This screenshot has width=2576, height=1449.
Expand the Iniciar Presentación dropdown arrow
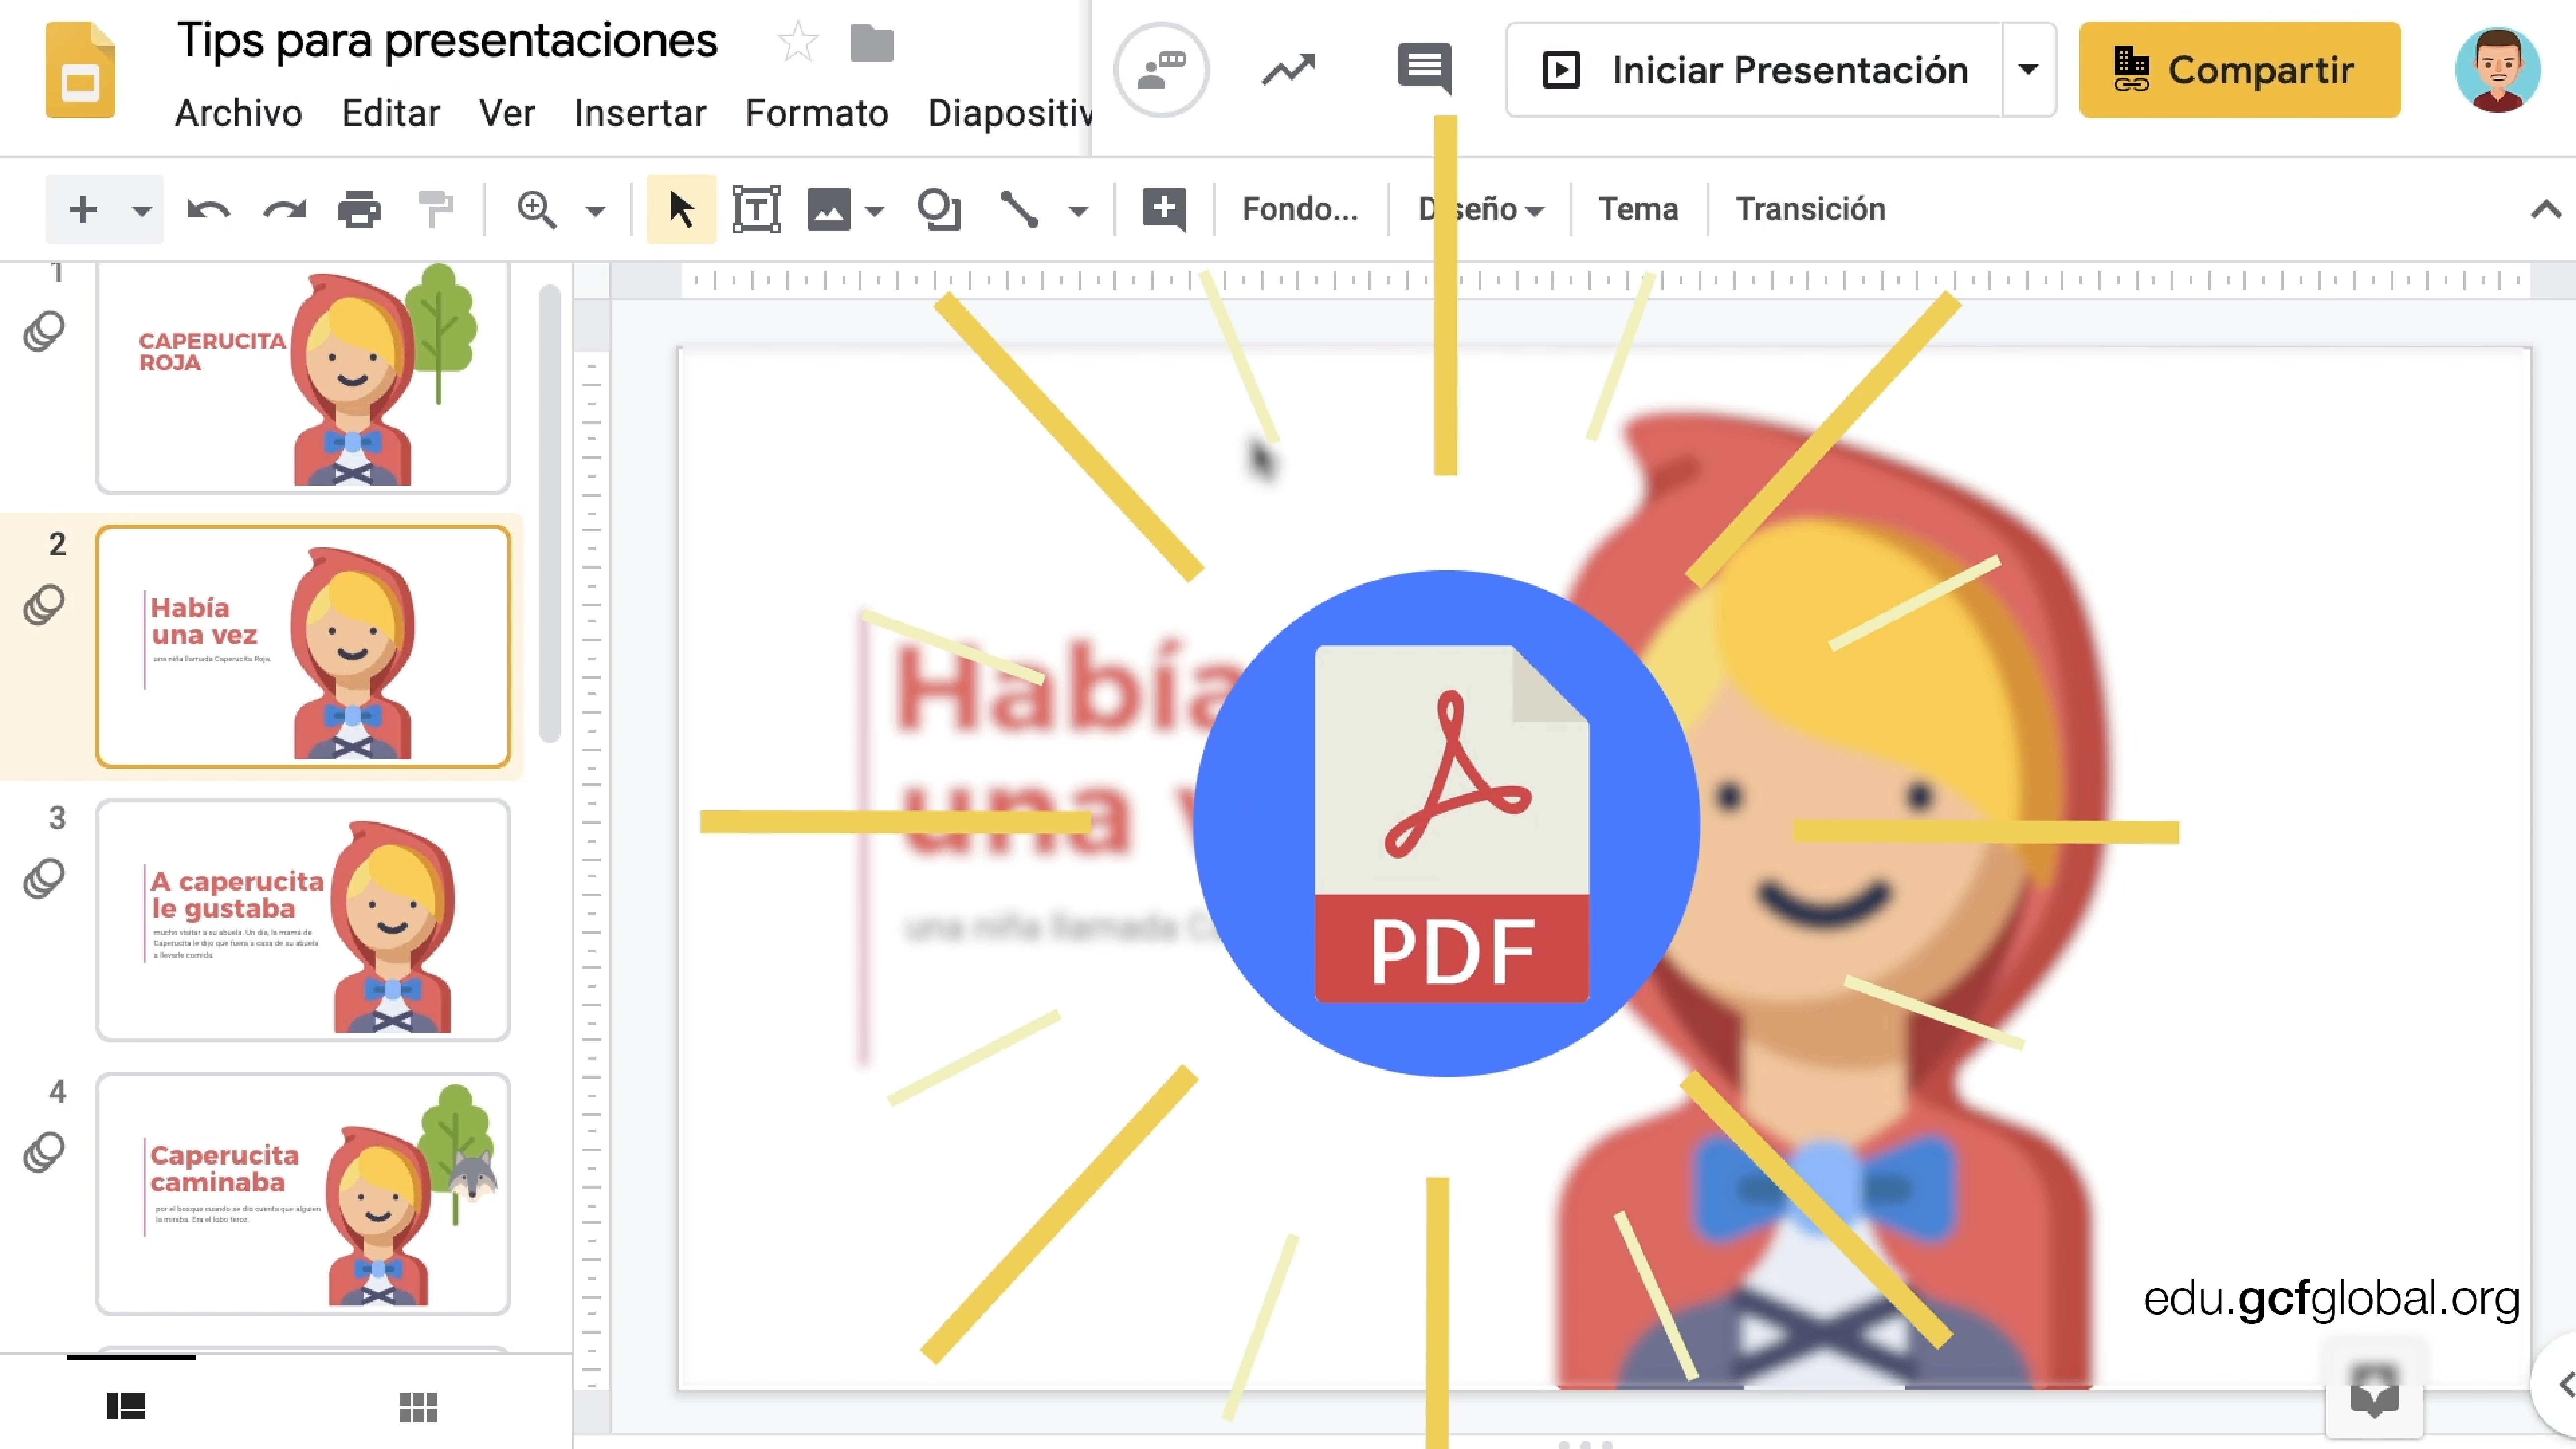coord(2029,70)
